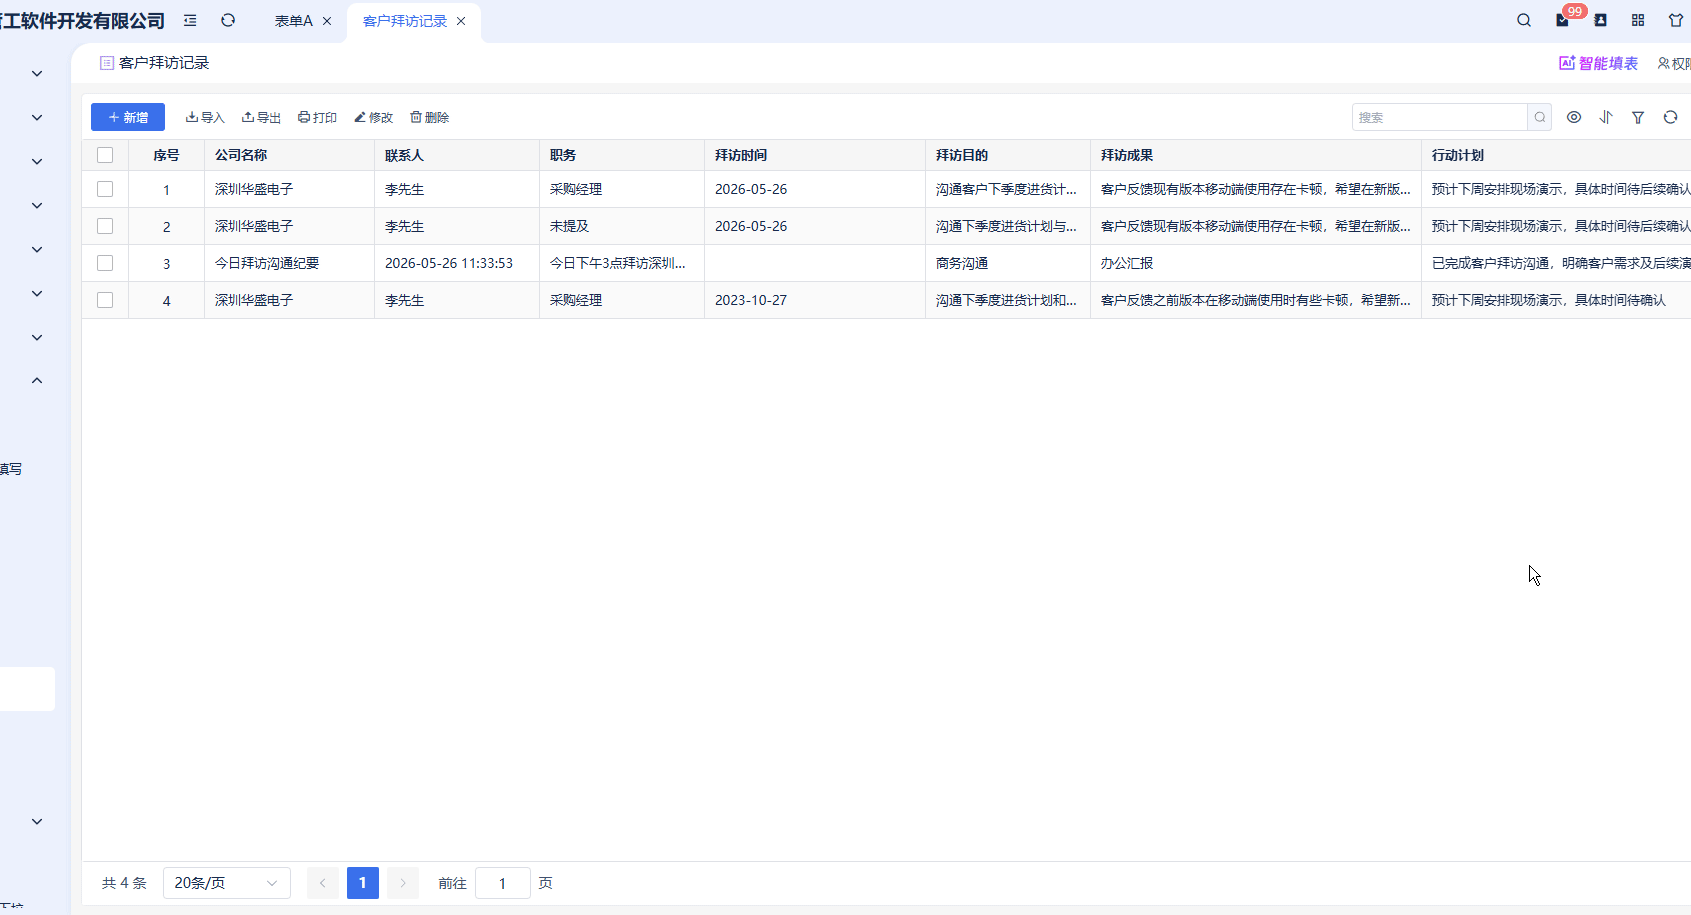This screenshot has width=1691, height=915.
Task: Click the 删除 delete button
Action: [x=429, y=117]
